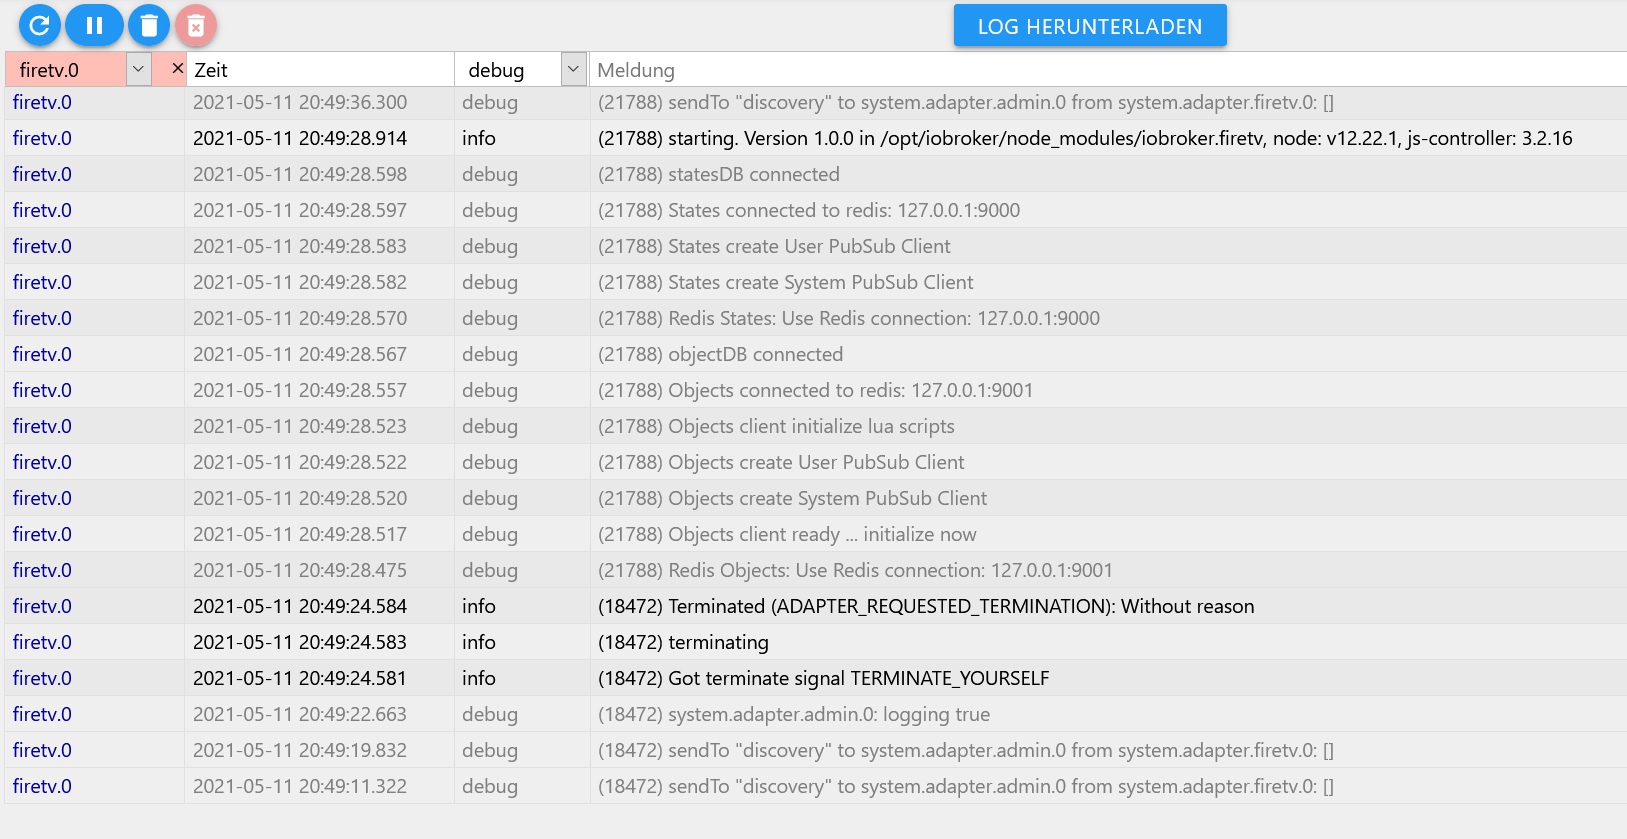The image size is (1627, 839).
Task: Click the blue trash clear-log icon
Action: pos(149,25)
